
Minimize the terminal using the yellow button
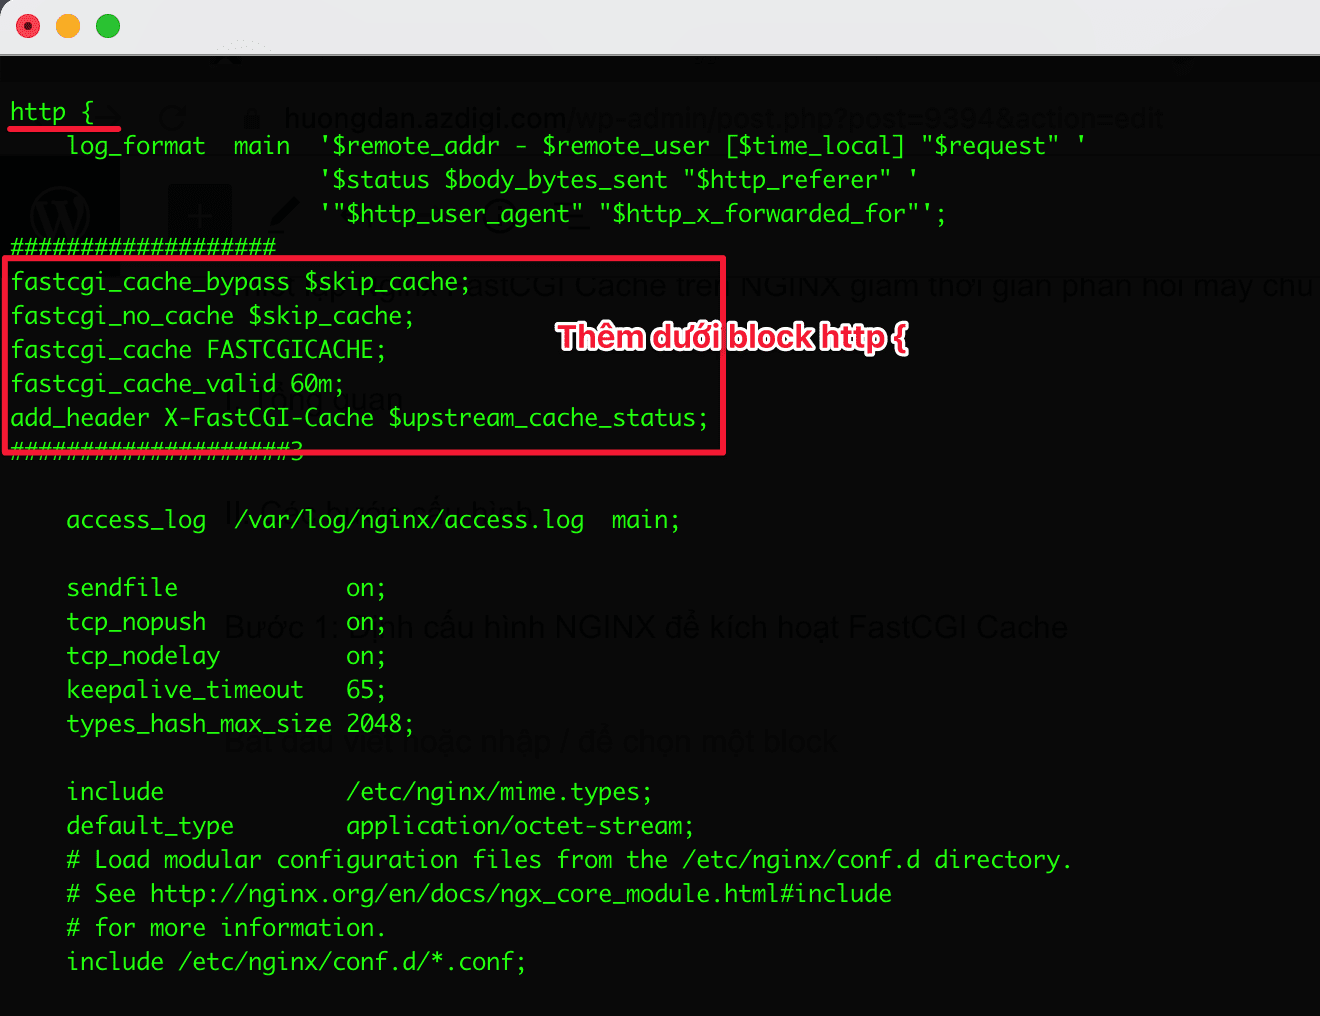(68, 26)
